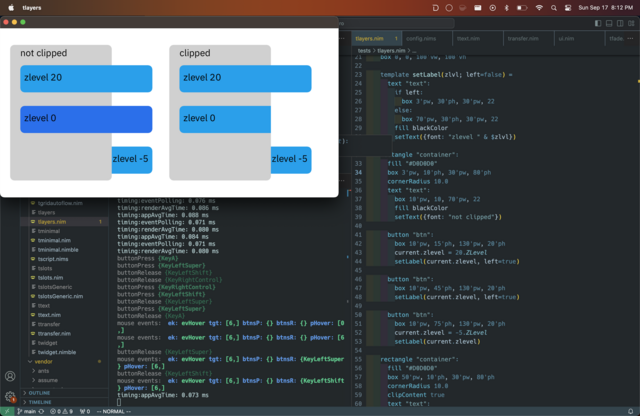Open the macOS Control Center icon
The height and width of the screenshot is (416, 640).
tap(568, 8)
